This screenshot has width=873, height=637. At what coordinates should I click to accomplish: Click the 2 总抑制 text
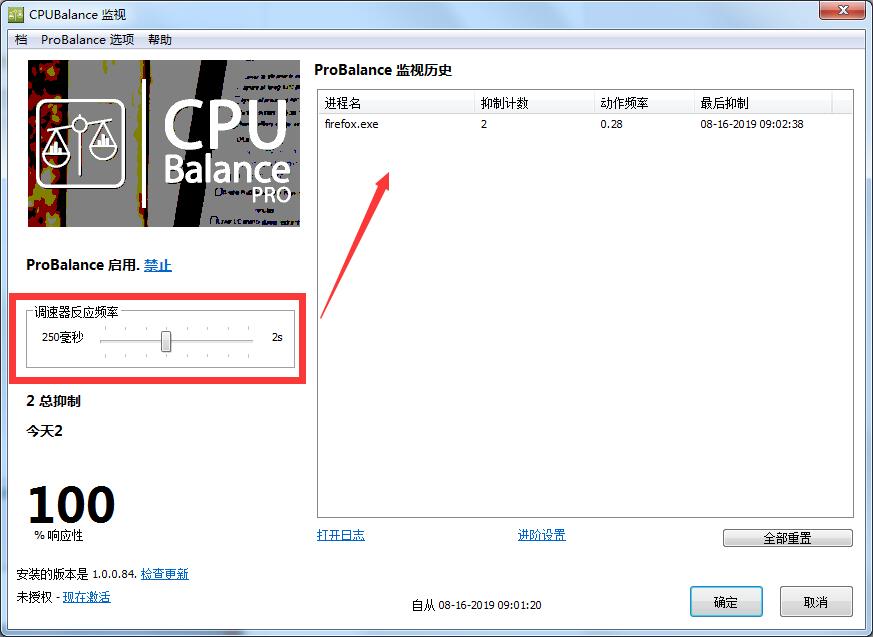click(53, 401)
